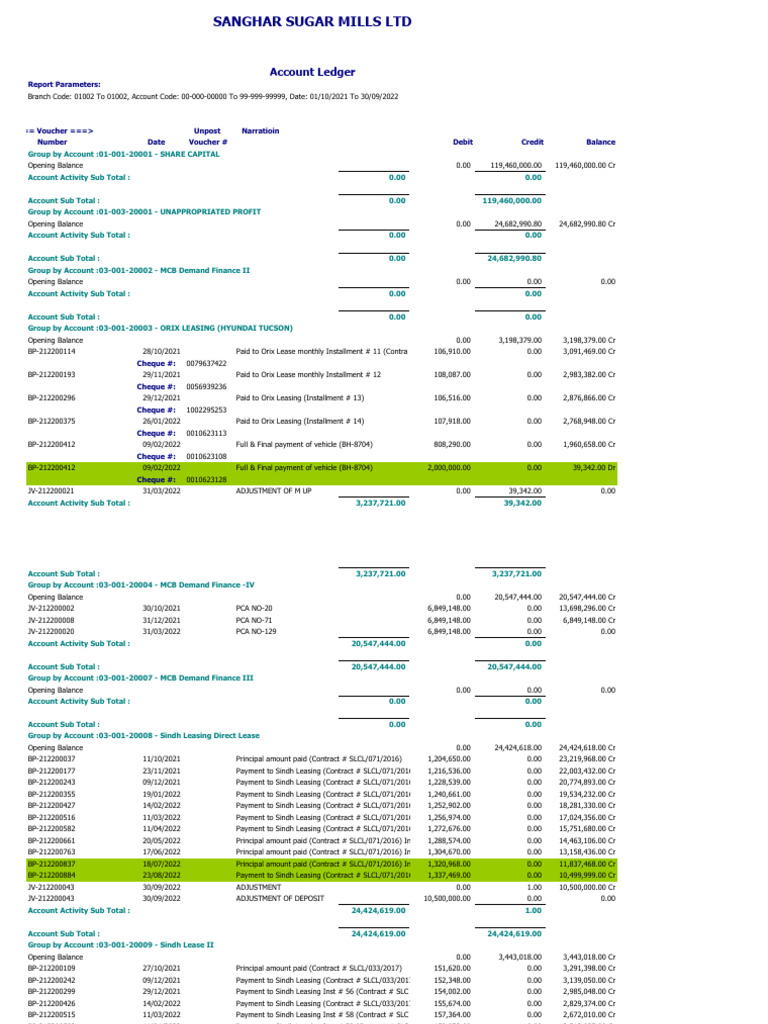Click balance 3,291,398.00 Cr

pos(589,968)
